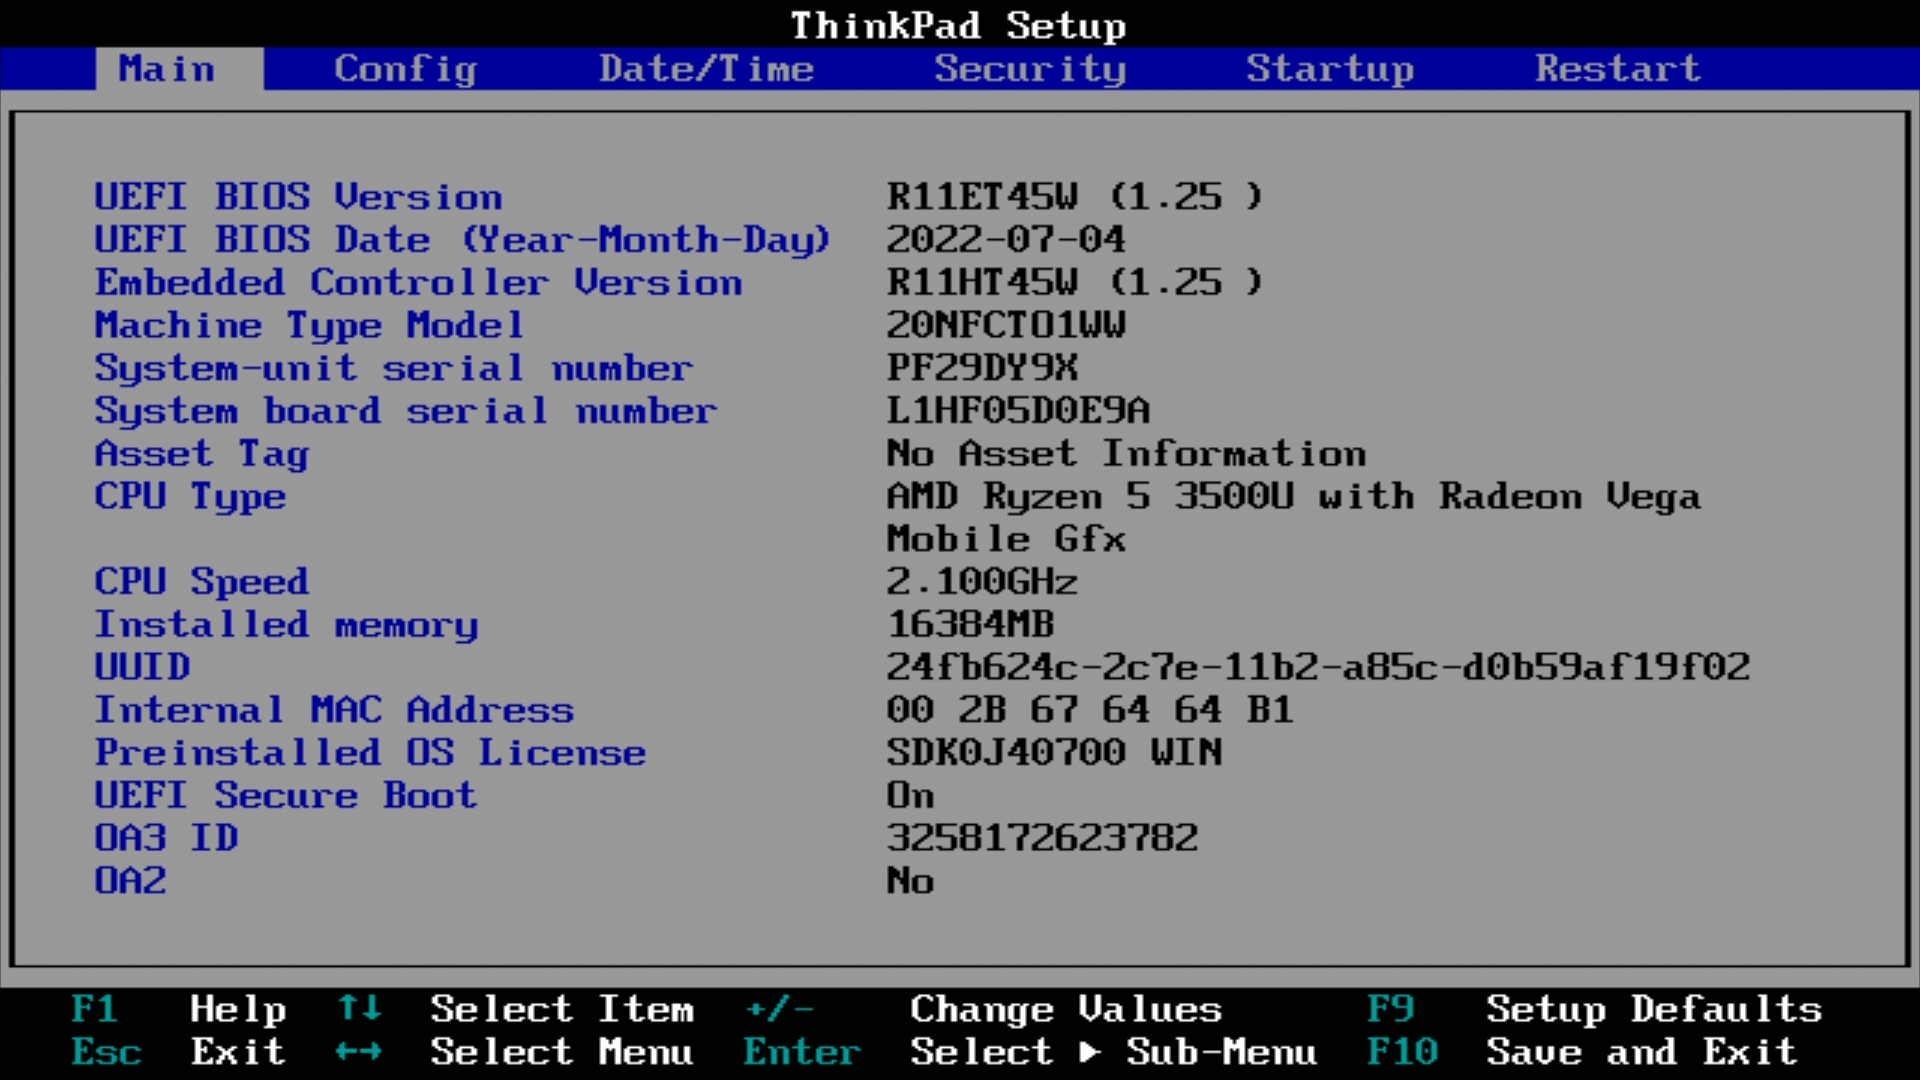Viewport: 1920px width, 1080px height.
Task: Click the model value 20NFCTO1WW
Action: click(1006, 325)
